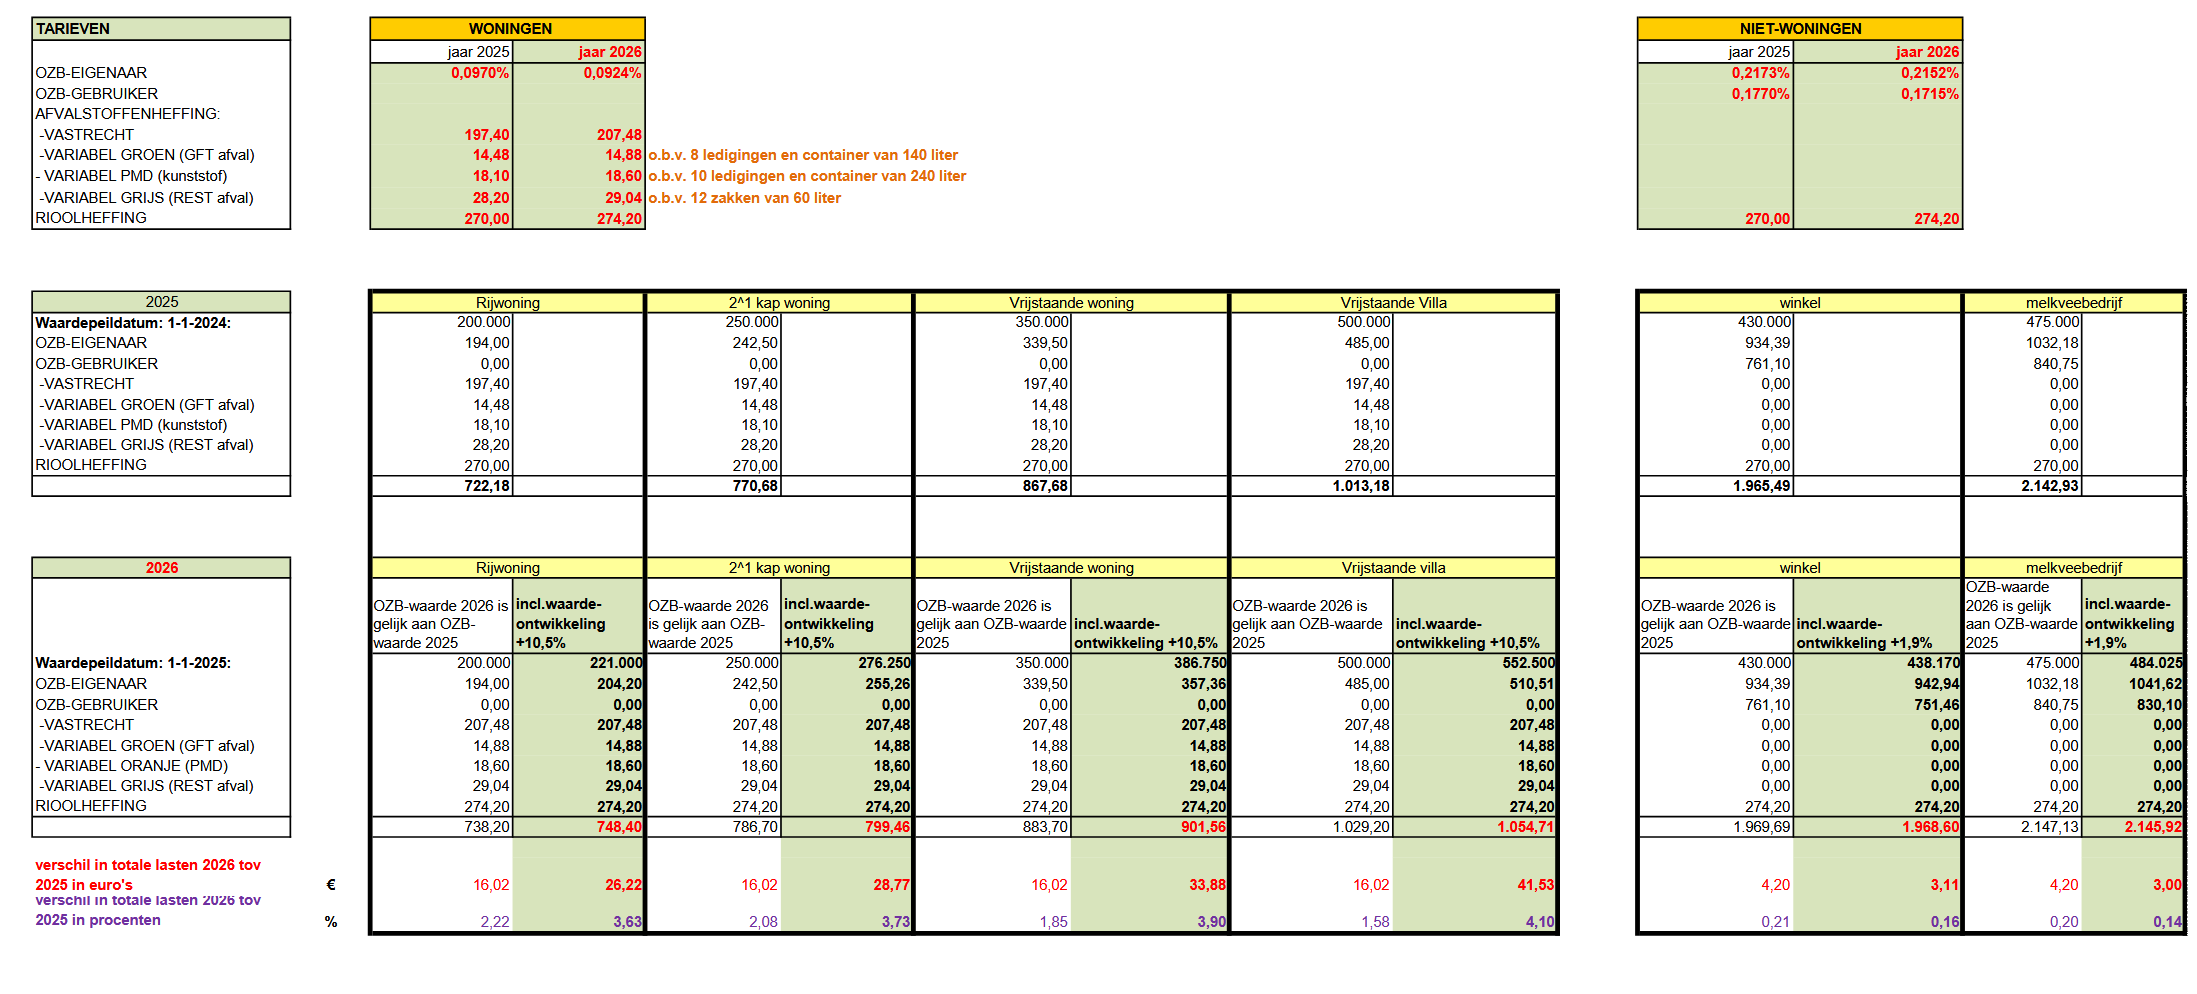Select the 2.142,93 melkveebedrijf total

[2049, 486]
